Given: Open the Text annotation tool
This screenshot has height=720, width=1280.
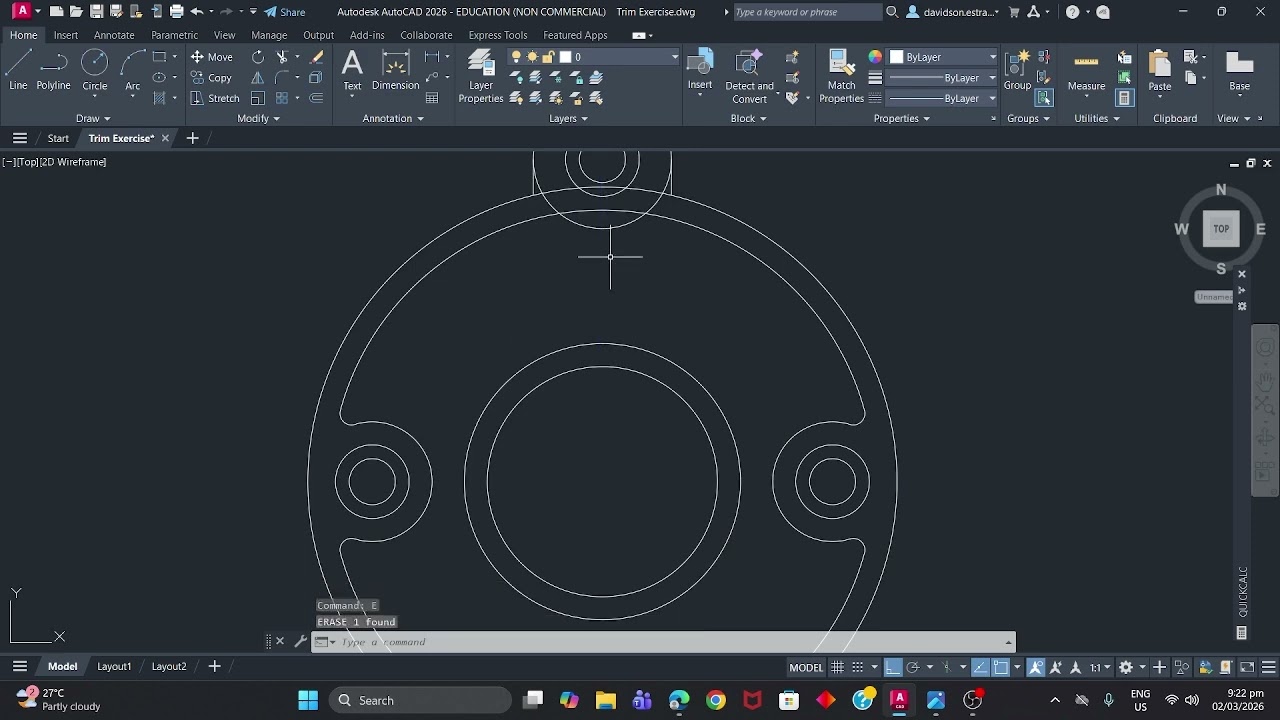Looking at the screenshot, I should pos(352,71).
